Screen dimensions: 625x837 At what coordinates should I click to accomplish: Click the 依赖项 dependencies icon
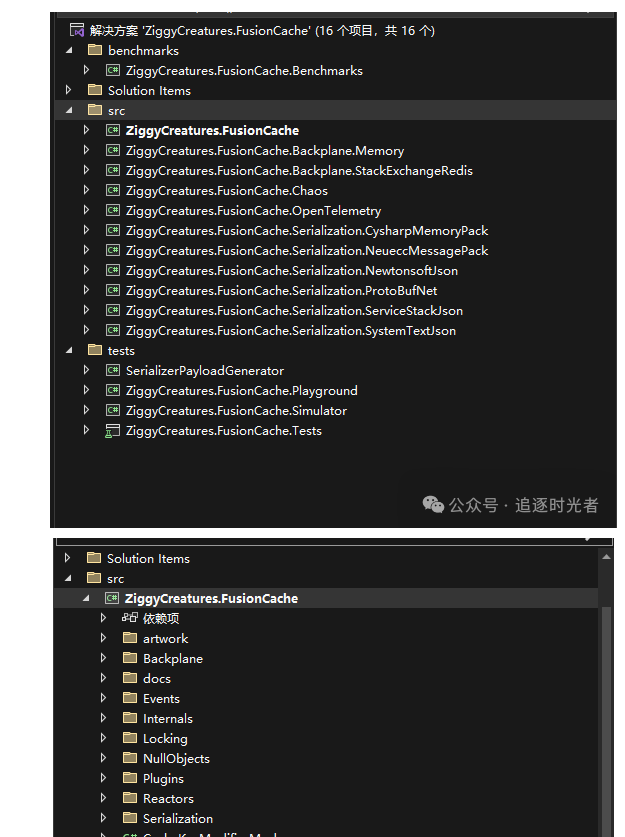click(130, 618)
